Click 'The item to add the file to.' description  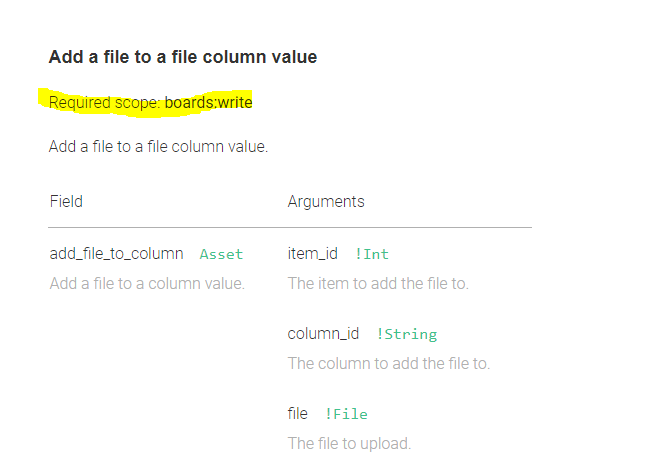point(378,284)
